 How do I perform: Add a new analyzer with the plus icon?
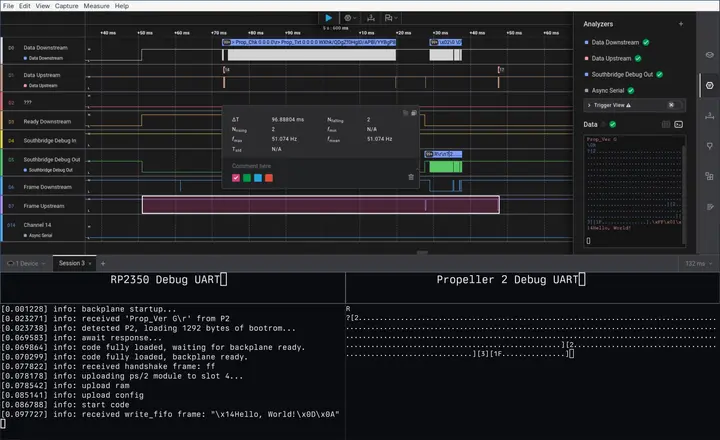(681, 23)
